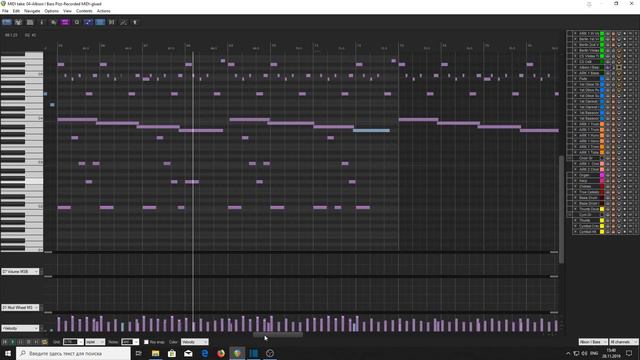
Task: Click the second icon in the MIDI toolbar
Action: click(x=18, y=22)
